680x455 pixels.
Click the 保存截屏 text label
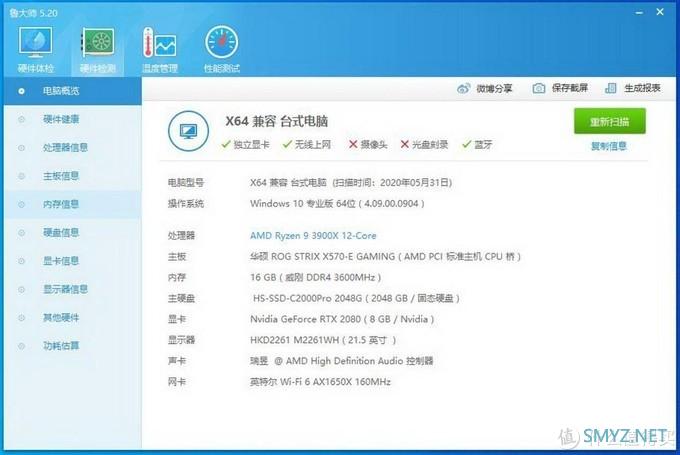click(569, 88)
